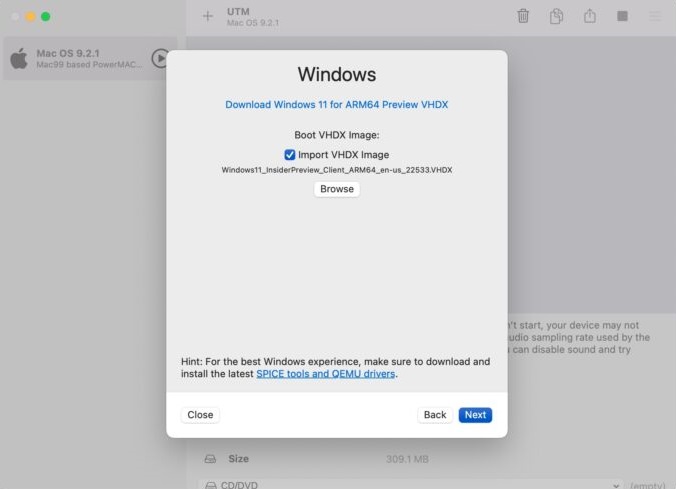Open SPICE tools and QEMU drivers link
The width and height of the screenshot is (676, 489).
coord(325,374)
